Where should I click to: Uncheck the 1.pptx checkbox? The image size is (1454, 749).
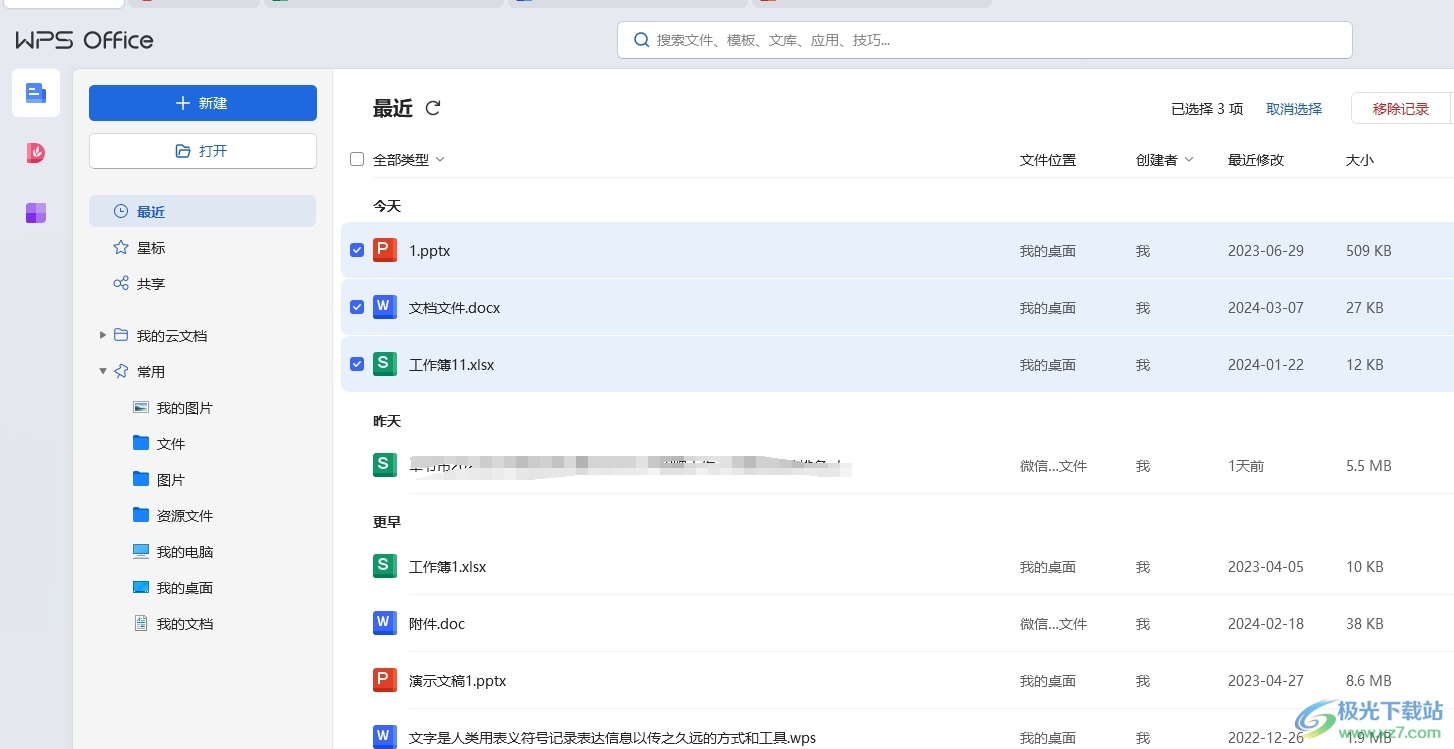pos(357,250)
